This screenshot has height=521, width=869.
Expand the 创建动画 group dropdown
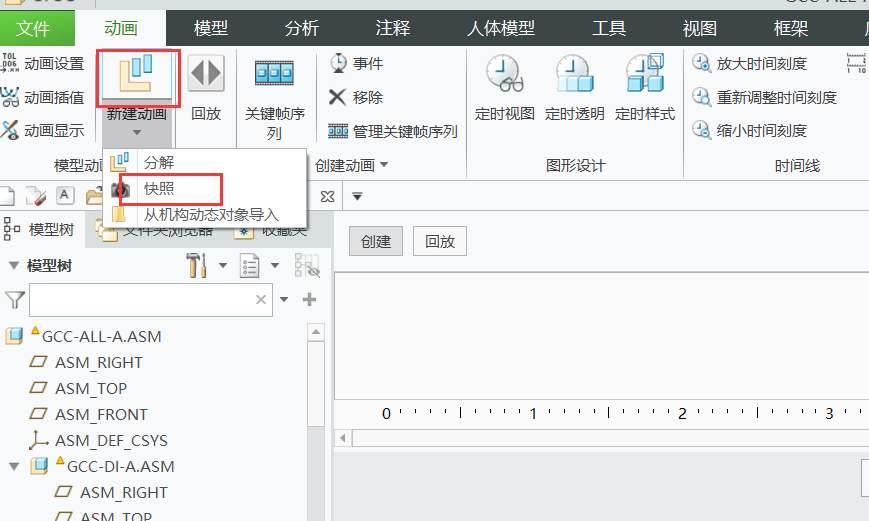(x=385, y=165)
